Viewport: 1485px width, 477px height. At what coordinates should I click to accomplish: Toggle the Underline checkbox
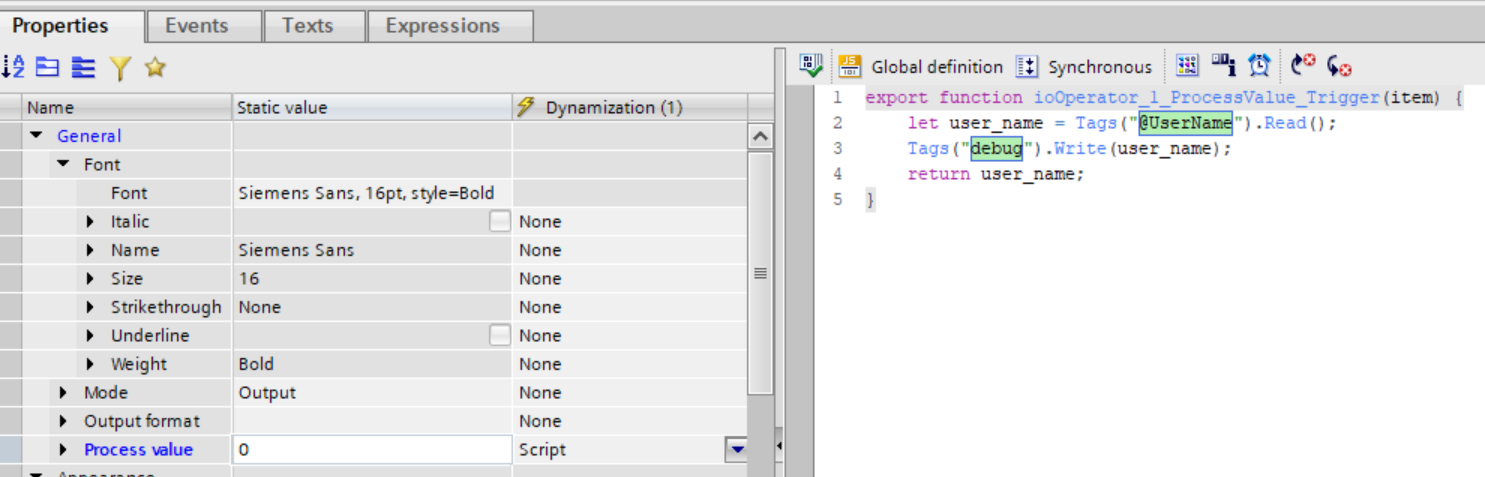(499, 336)
